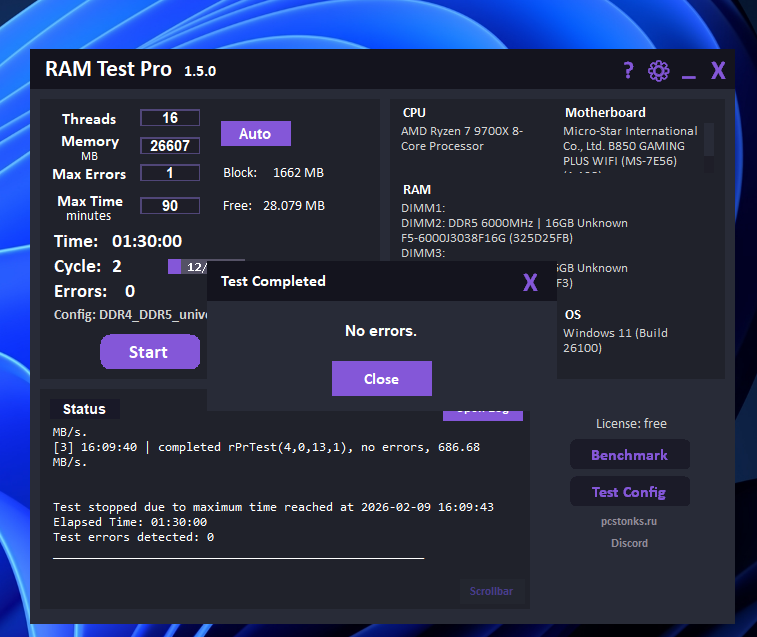This screenshot has height=637, width=757.
Task: Edit the Threads input field
Action: click(x=170, y=118)
